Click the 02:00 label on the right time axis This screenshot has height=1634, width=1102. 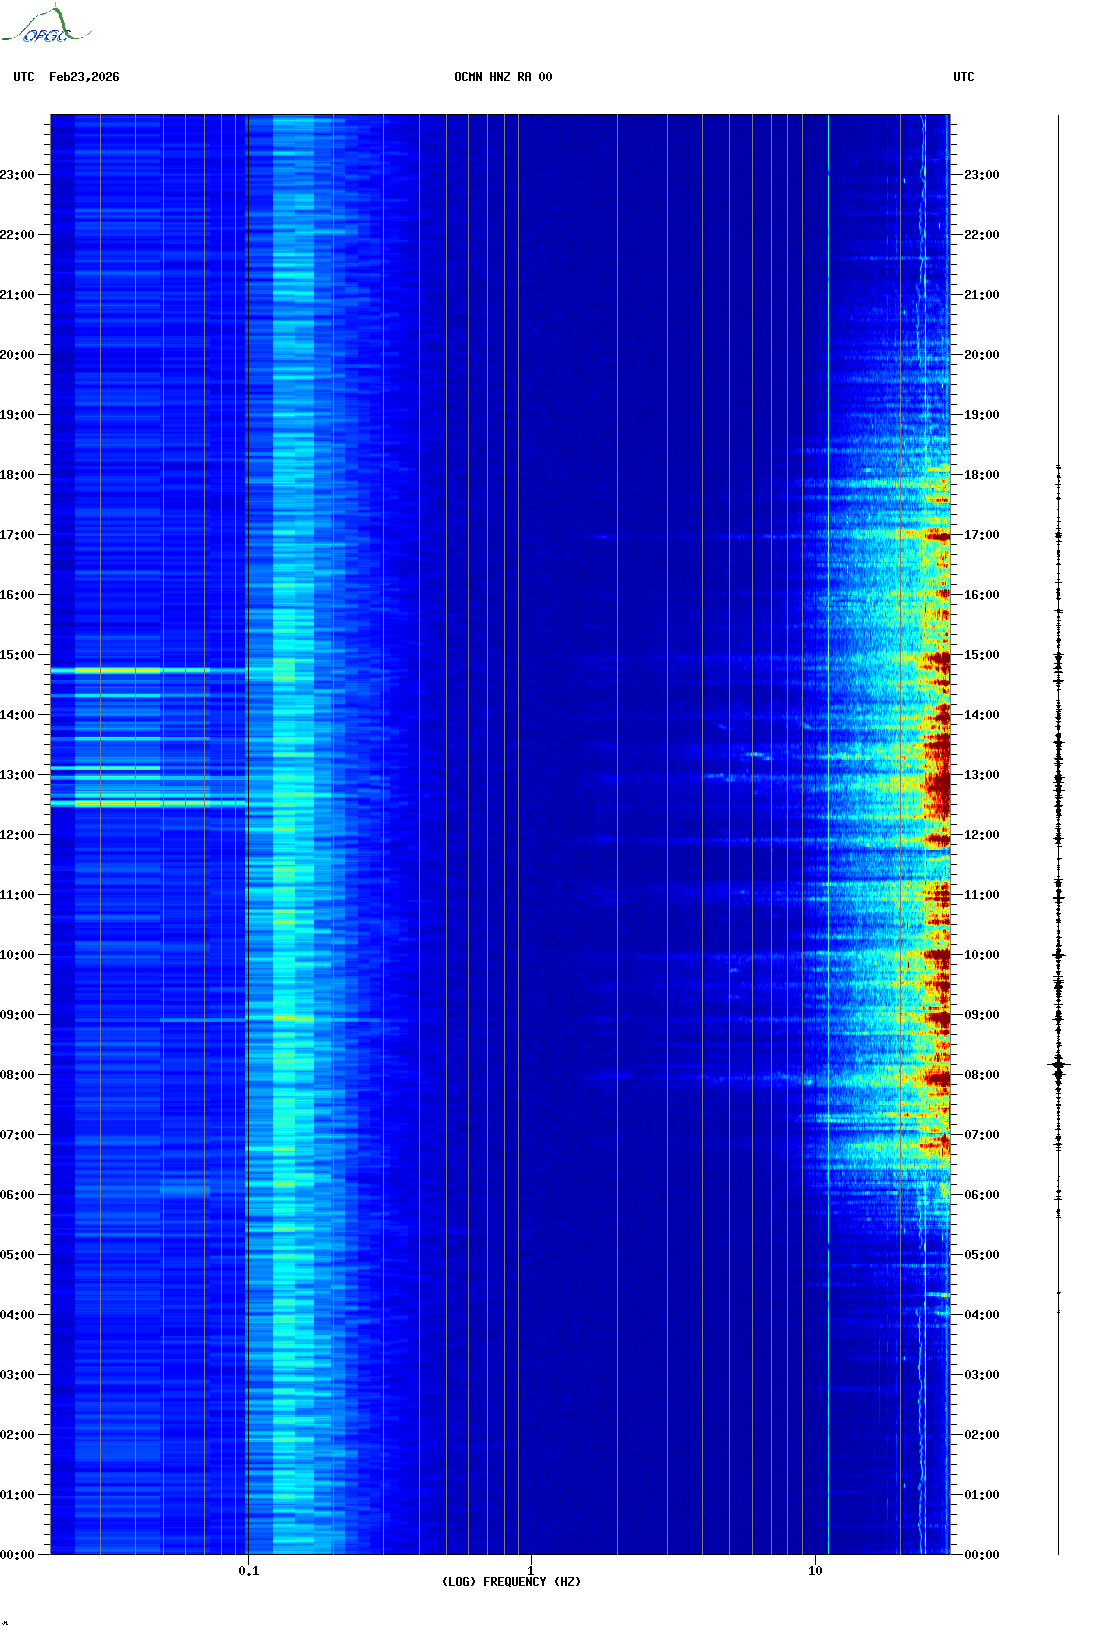pyautogui.click(x=981, y=1435)
